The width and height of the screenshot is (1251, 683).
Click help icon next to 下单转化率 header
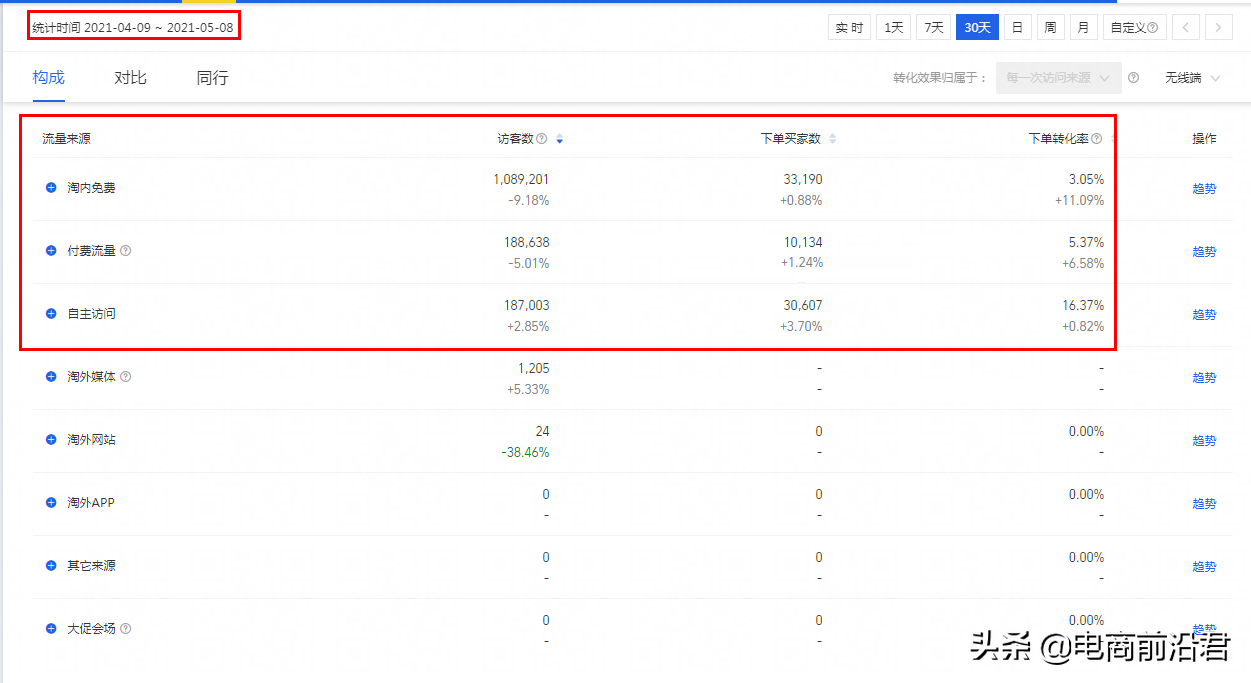(1097, 139)
